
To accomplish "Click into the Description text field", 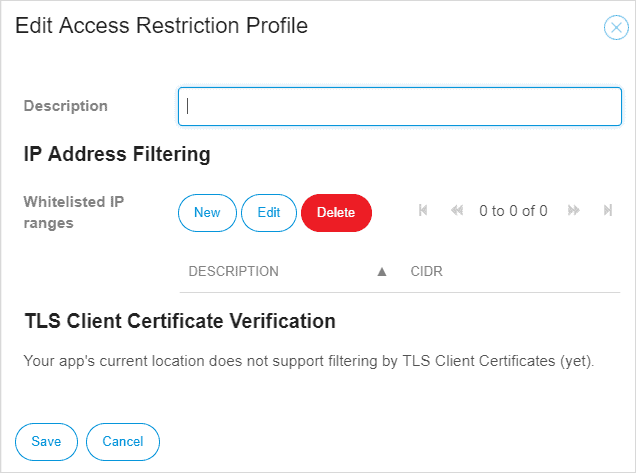I will pos(400,107).
